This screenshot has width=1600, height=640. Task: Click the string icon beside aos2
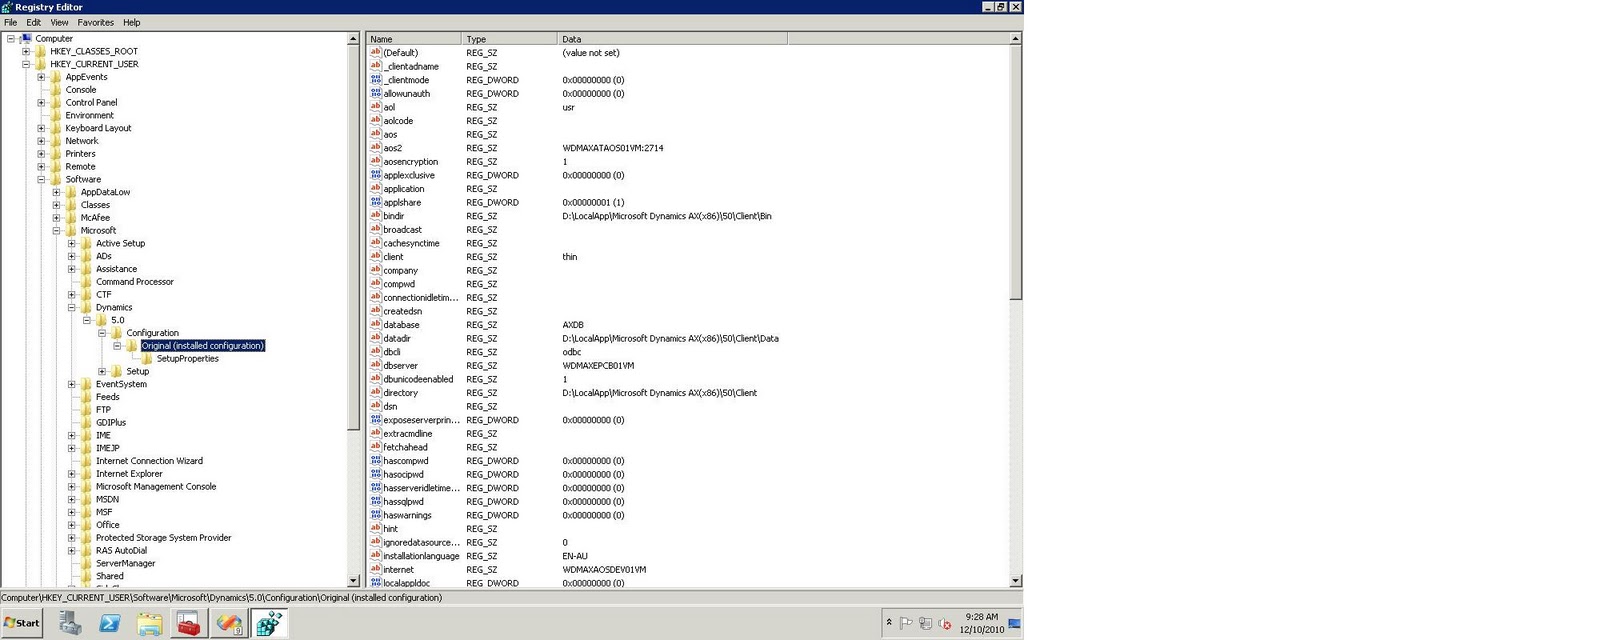[376, 148]
